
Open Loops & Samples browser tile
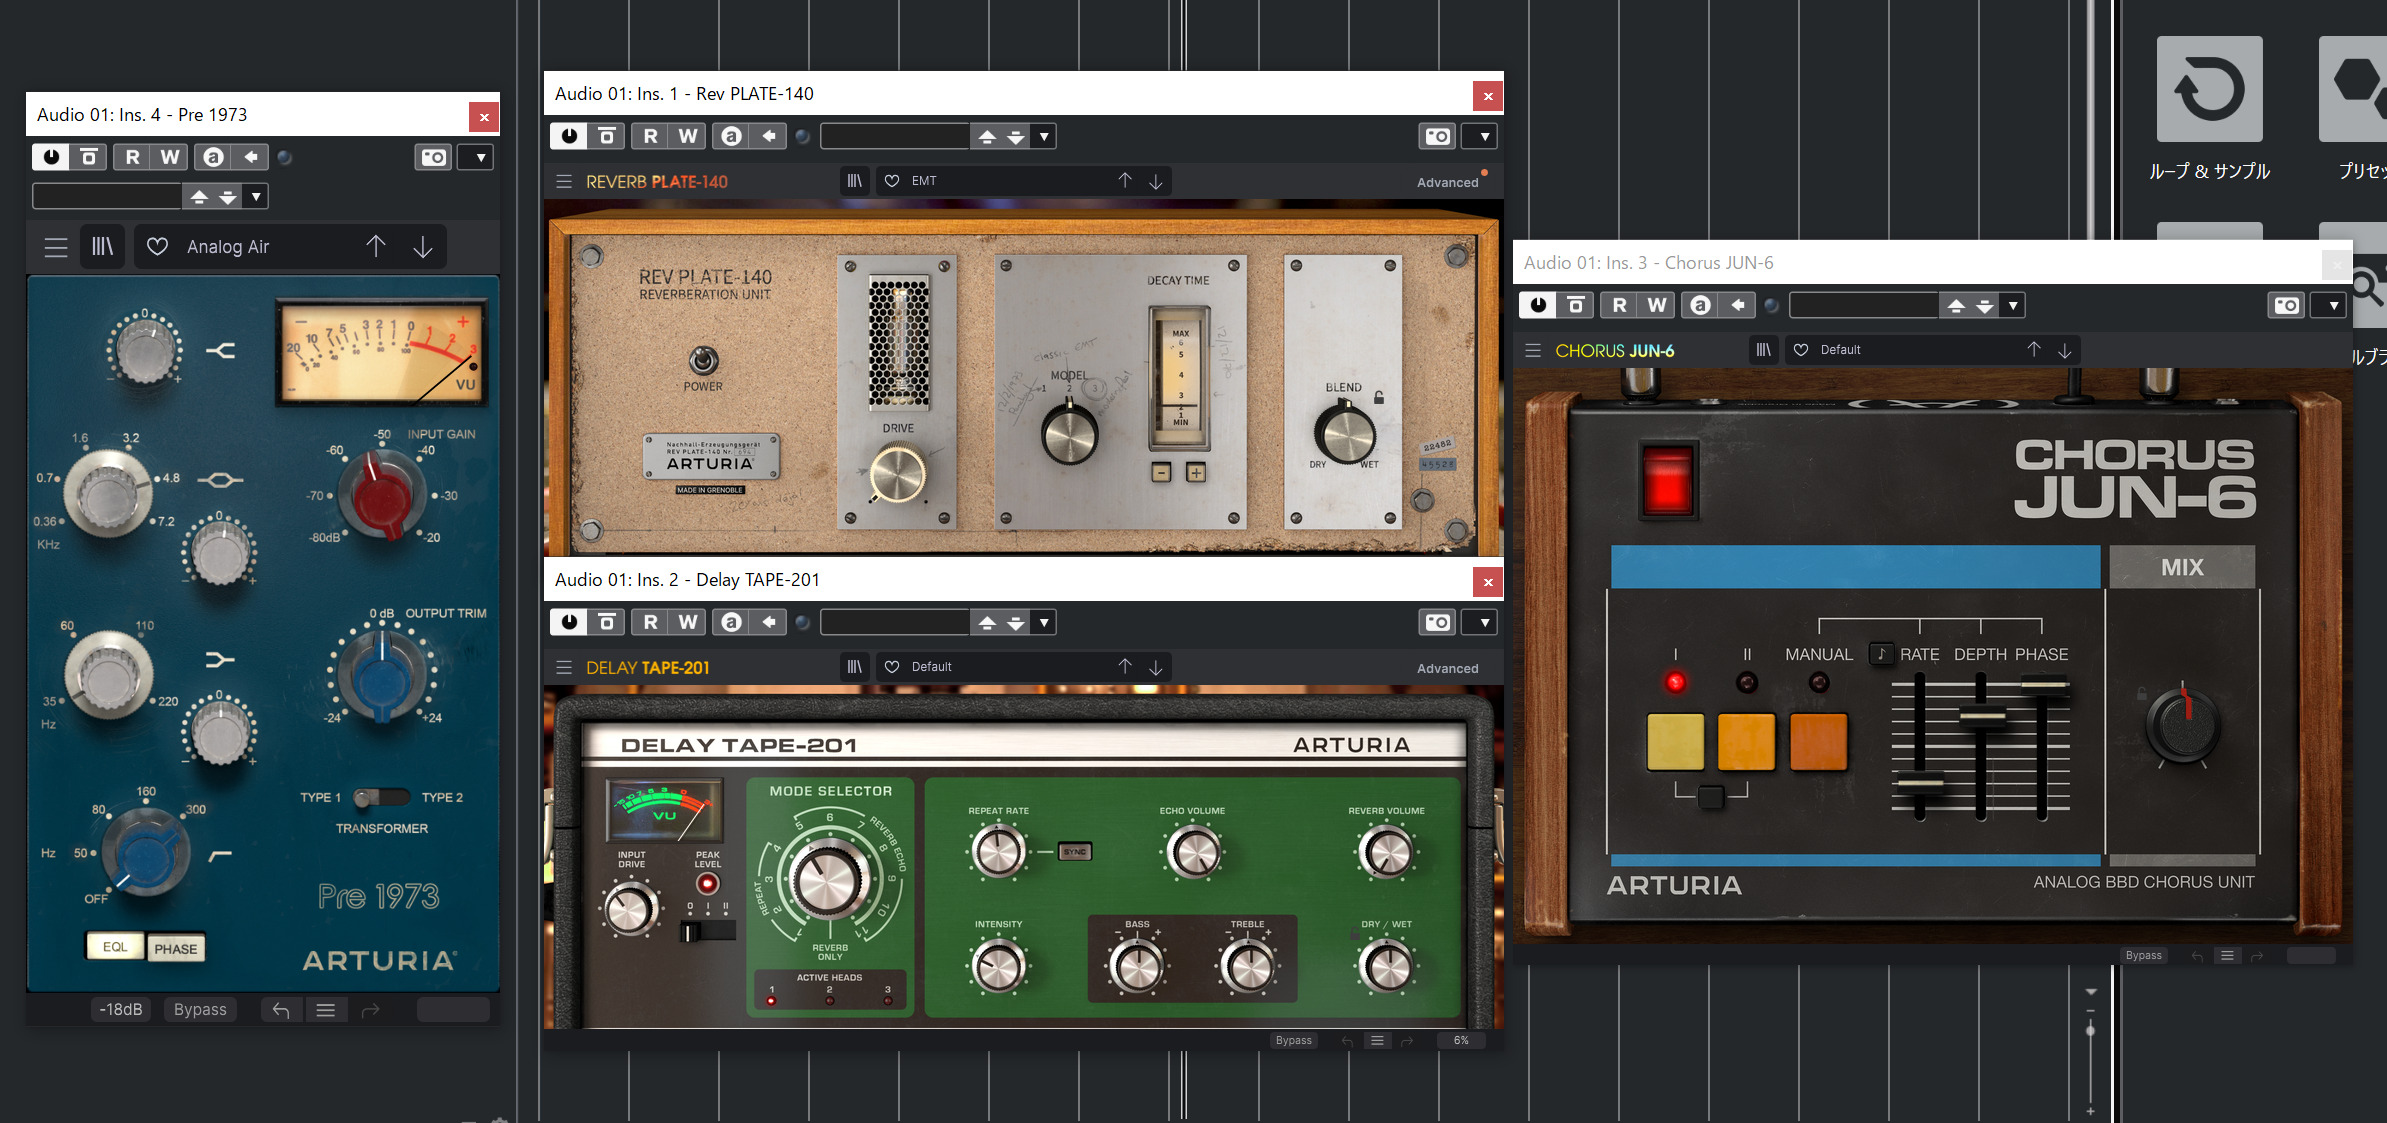[2209, 110]
